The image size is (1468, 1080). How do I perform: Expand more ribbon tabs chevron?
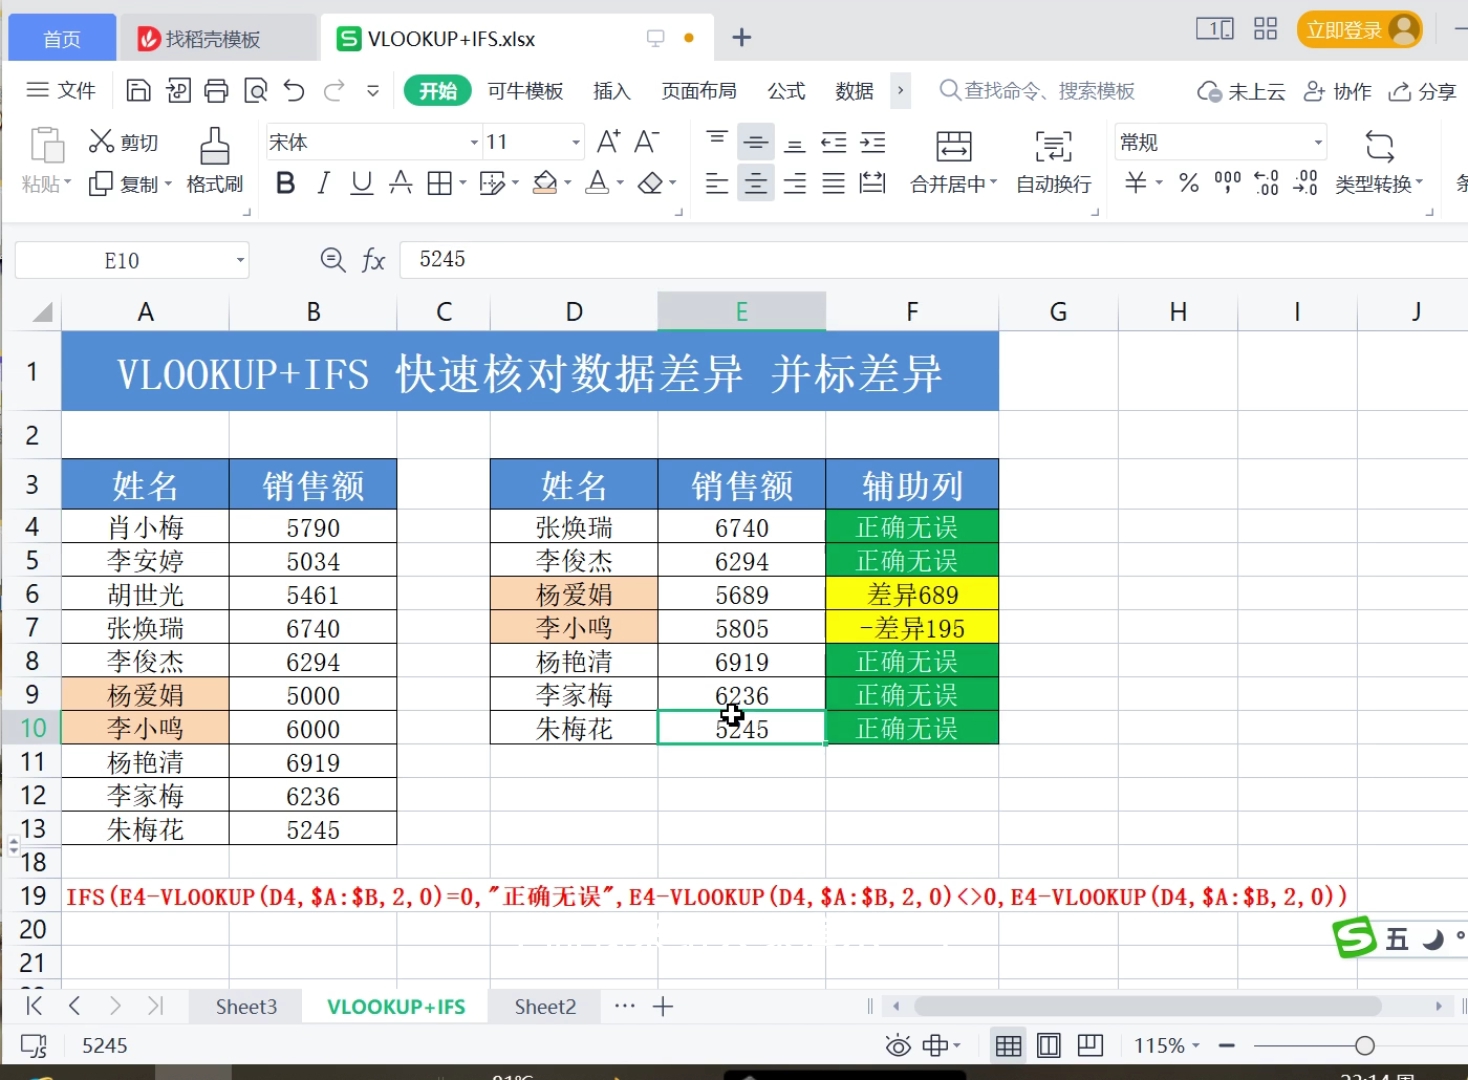point(900,91)
